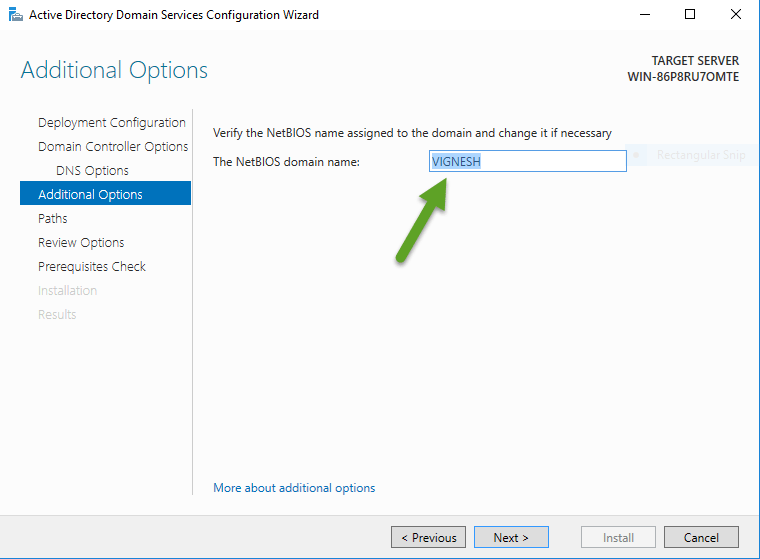This screenshot has height=559, width=760.
Task: Go back with the Previous button
Action: click(428, 537)
